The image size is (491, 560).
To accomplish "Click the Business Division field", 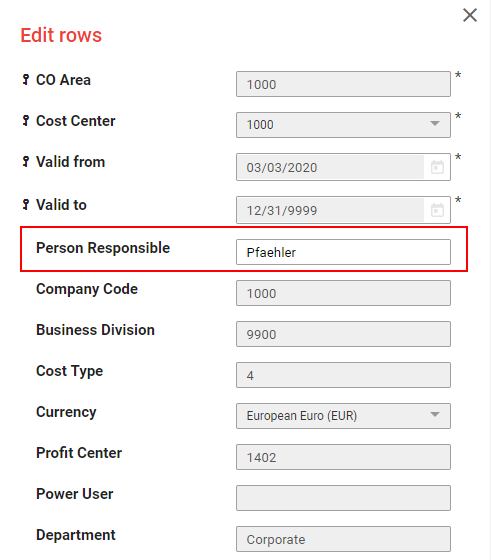I will (x=343, y=334).
